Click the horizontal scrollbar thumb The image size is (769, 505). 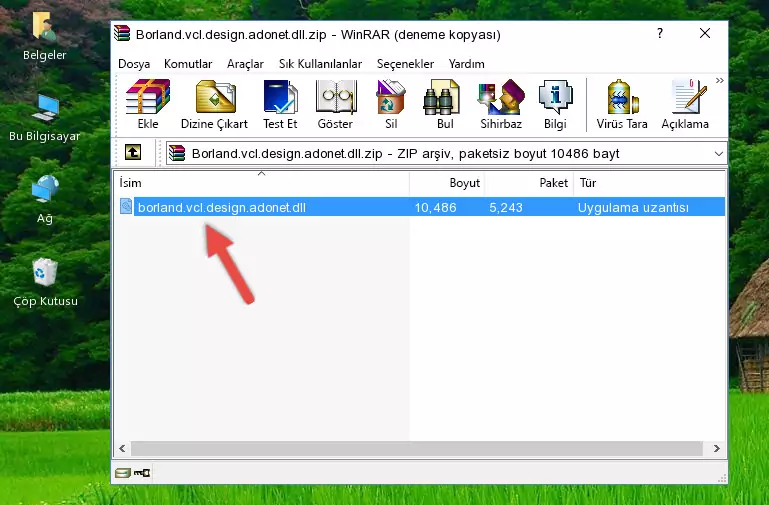[x=417, y=448]
